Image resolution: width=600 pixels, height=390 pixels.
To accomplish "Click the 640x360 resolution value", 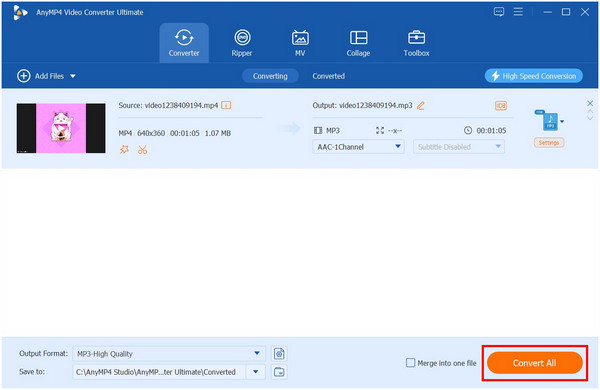I will click(x=151, y=133).
